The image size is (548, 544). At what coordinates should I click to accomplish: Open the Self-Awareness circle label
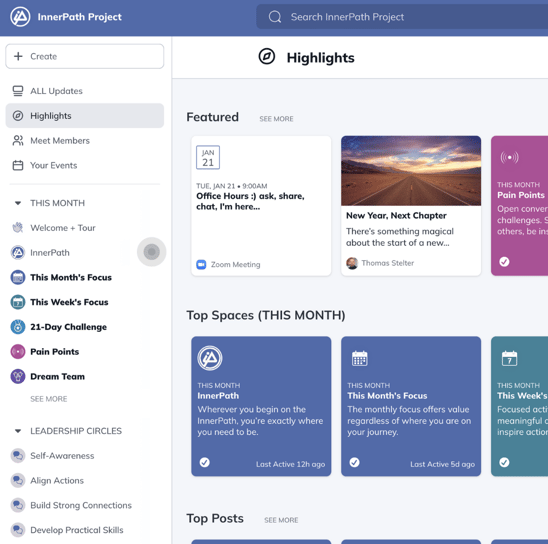62,456
